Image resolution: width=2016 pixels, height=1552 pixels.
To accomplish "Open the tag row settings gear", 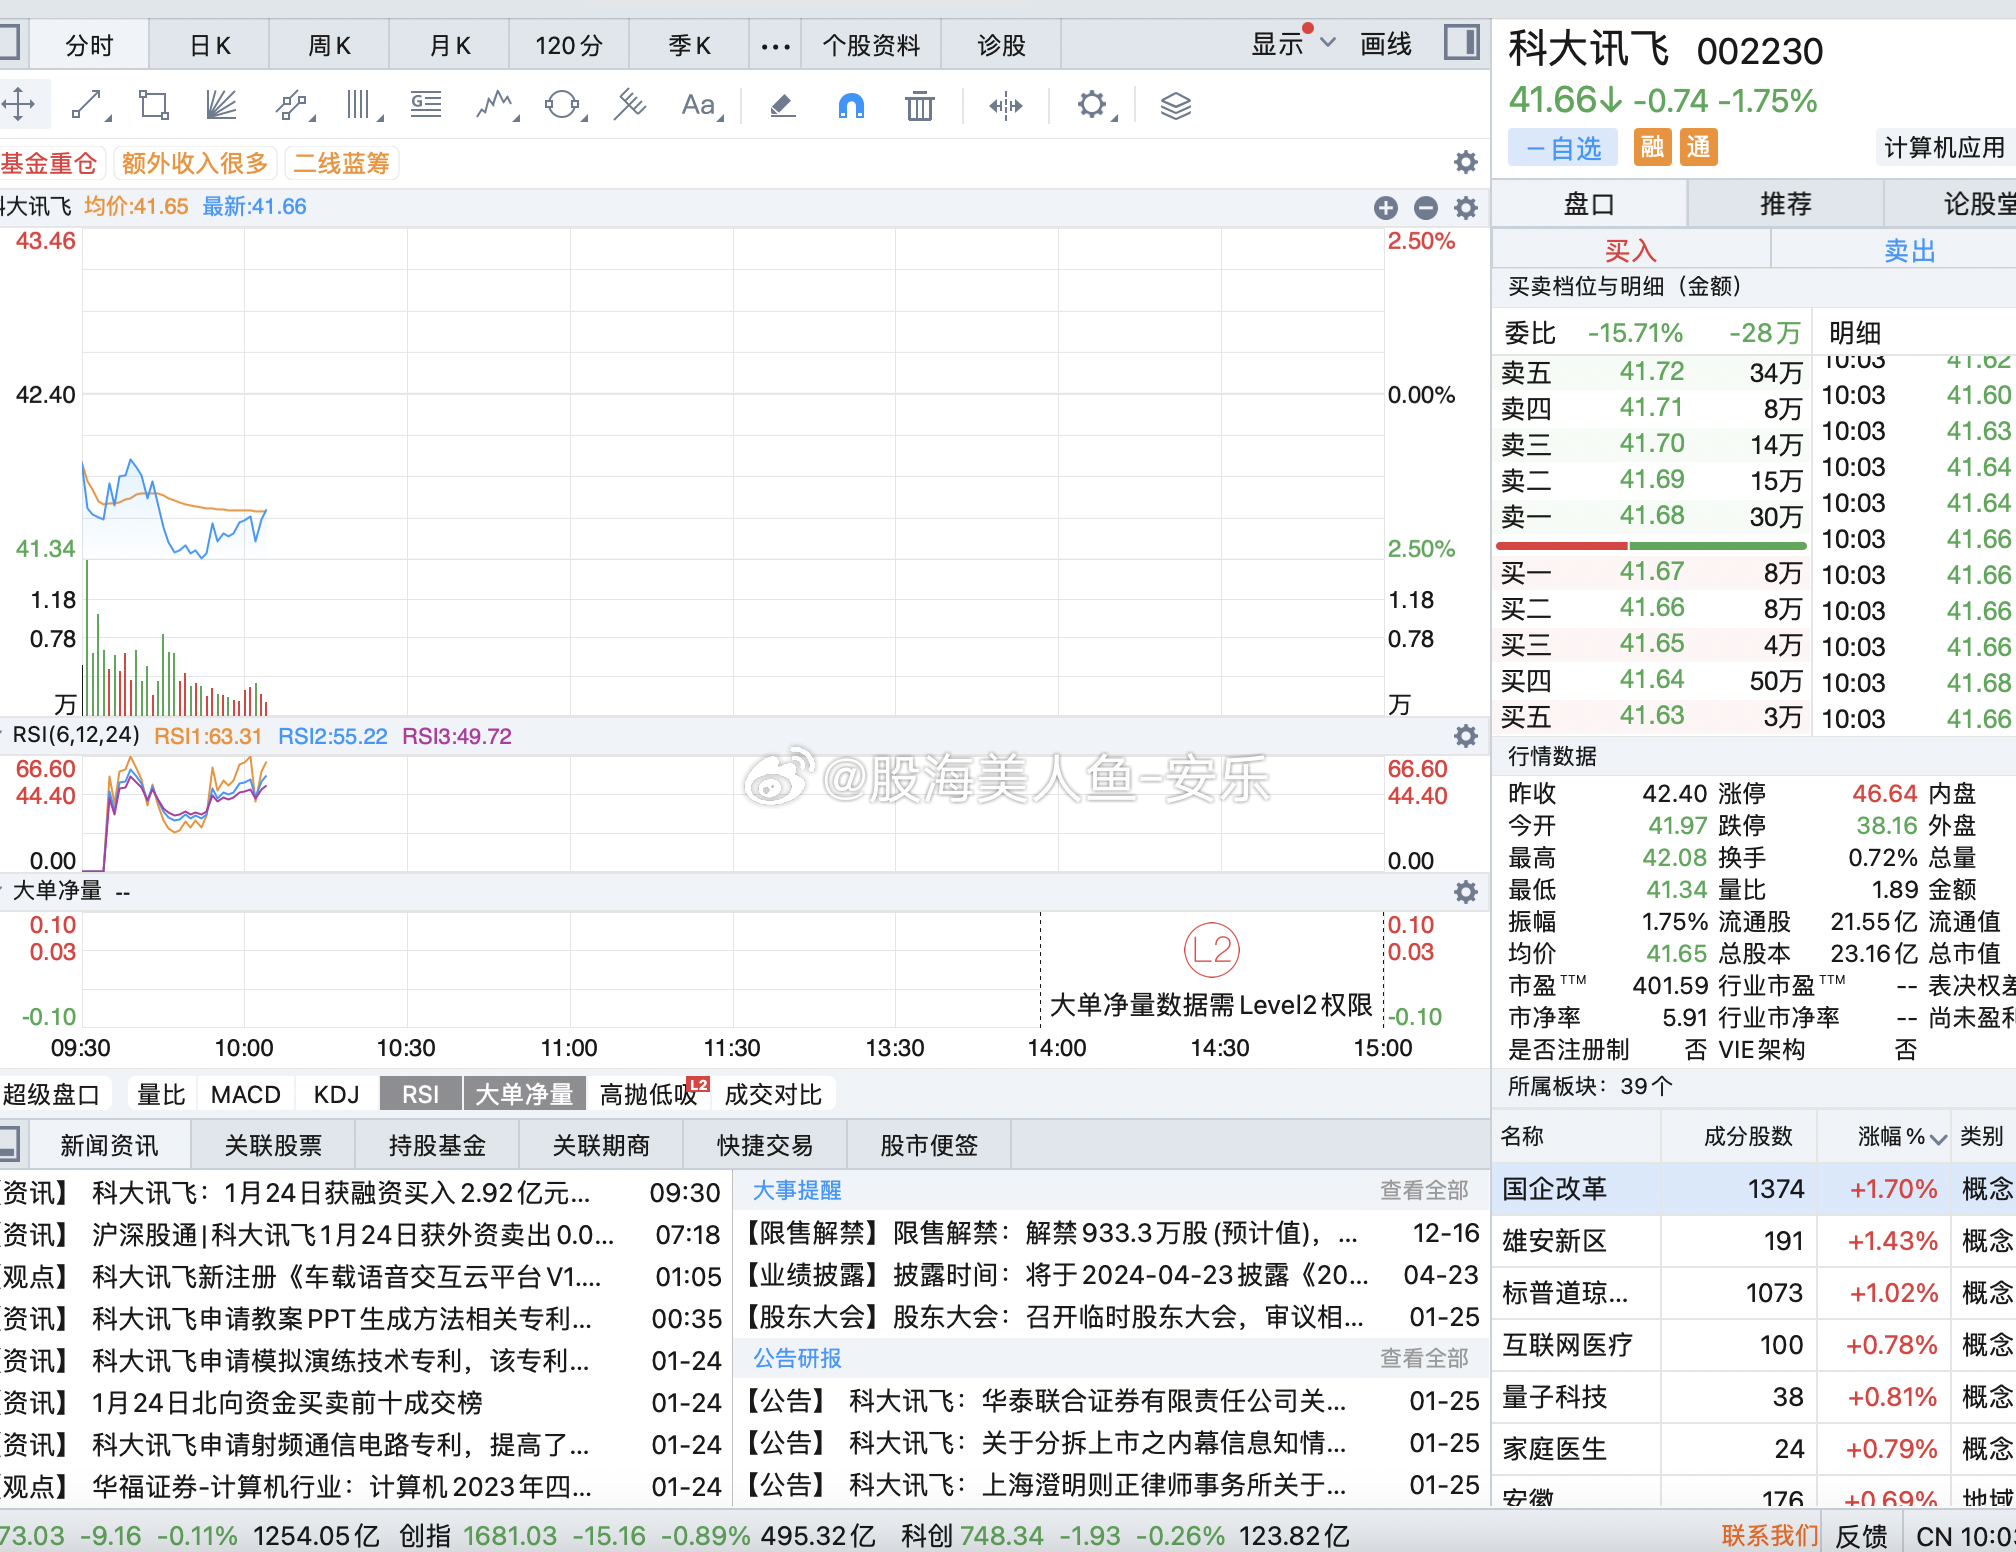I will (1465, 162).
